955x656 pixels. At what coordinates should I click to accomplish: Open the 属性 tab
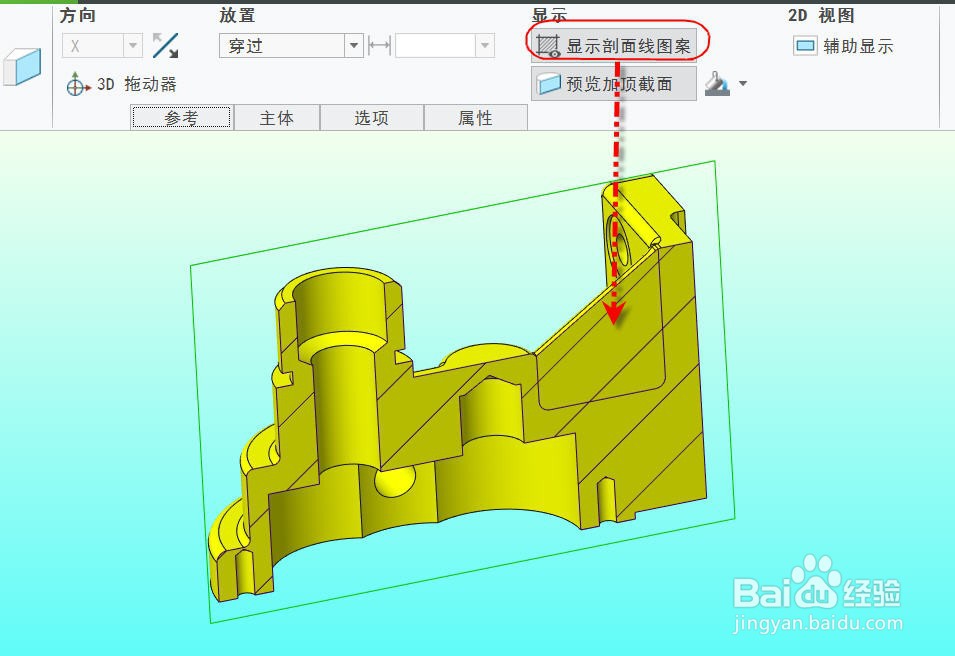[476, 118]
